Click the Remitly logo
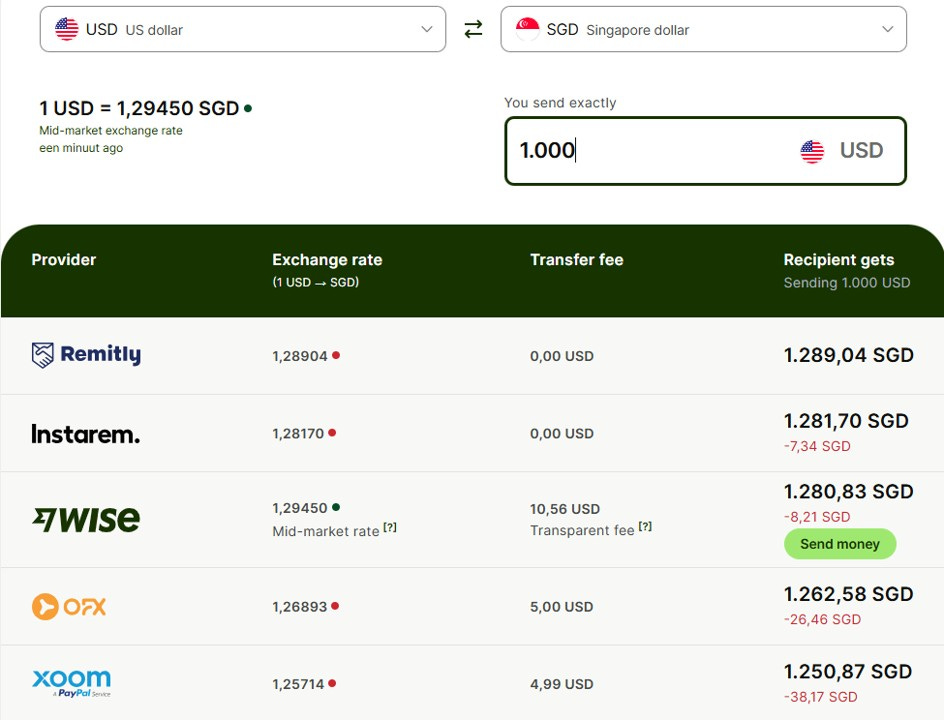The height and width of the screenshot is (720, 944). click(86, 355)
